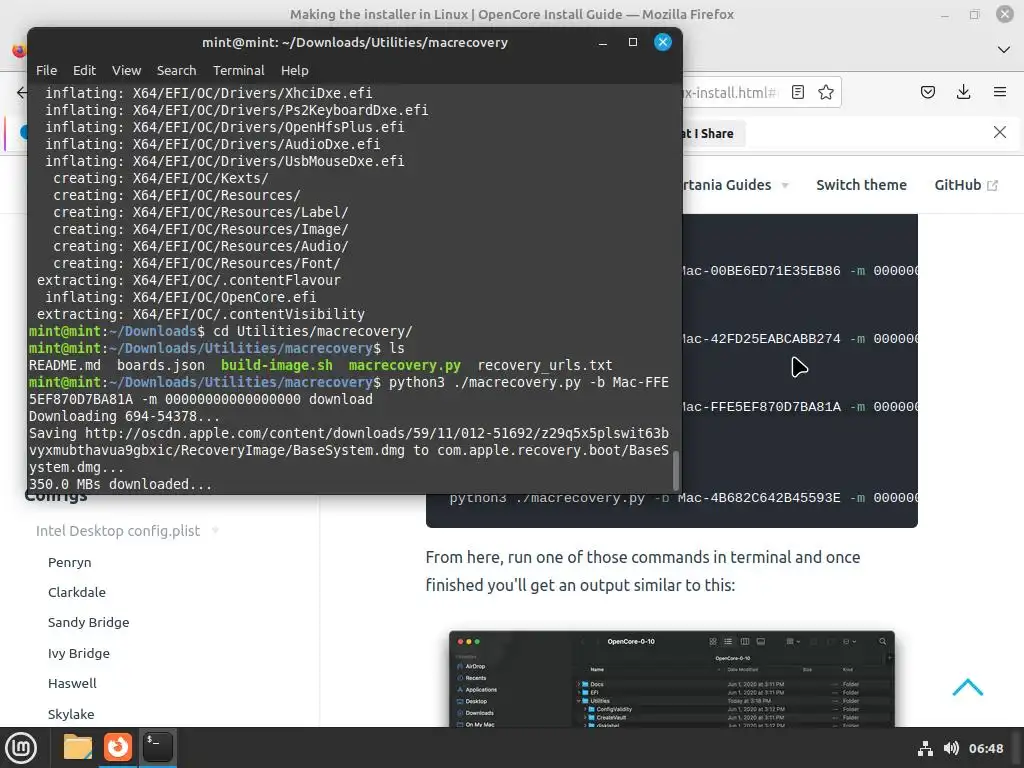Expand the Dortania Guides dropdown
1024x768 pixels.
[735, 185]
